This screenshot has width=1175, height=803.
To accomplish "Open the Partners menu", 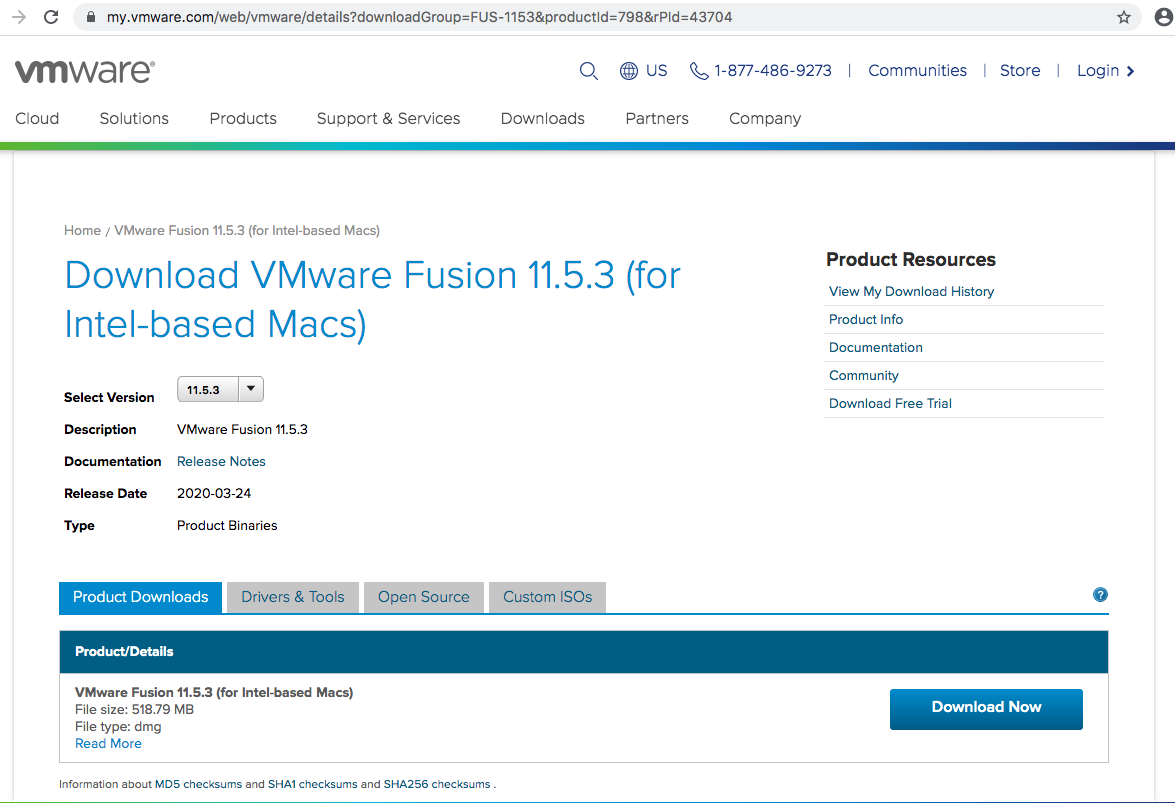I will point(656,118).
